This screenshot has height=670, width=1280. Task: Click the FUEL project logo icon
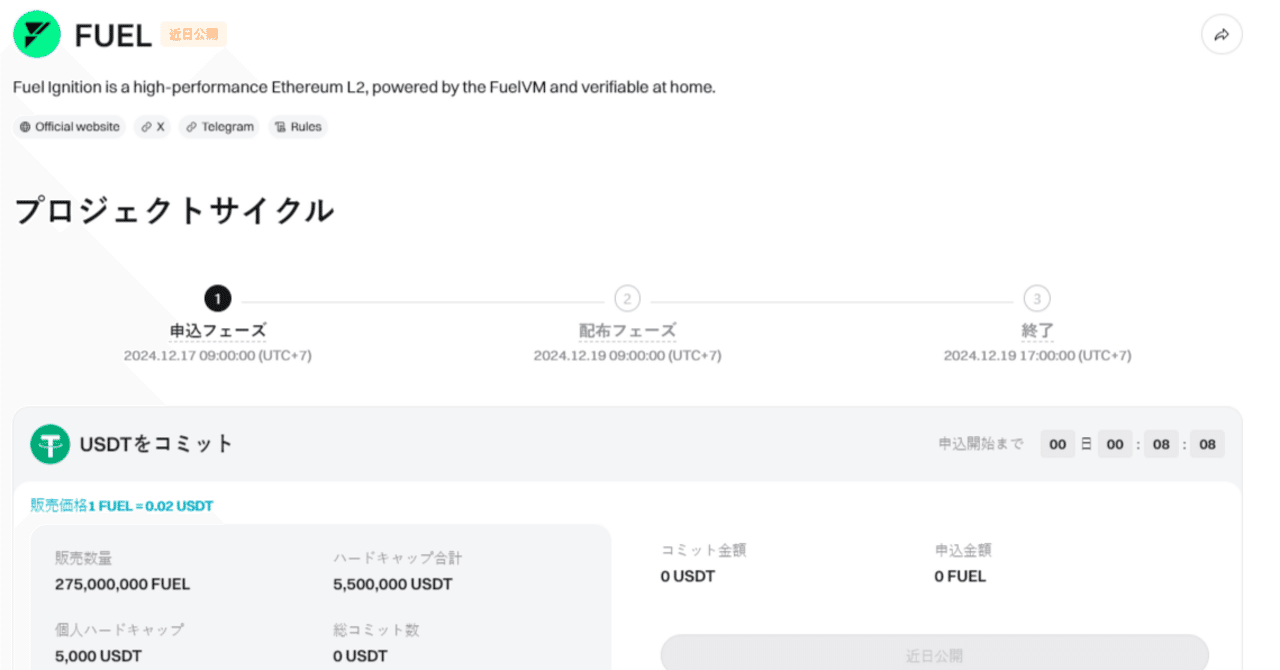tap(36, 33)
